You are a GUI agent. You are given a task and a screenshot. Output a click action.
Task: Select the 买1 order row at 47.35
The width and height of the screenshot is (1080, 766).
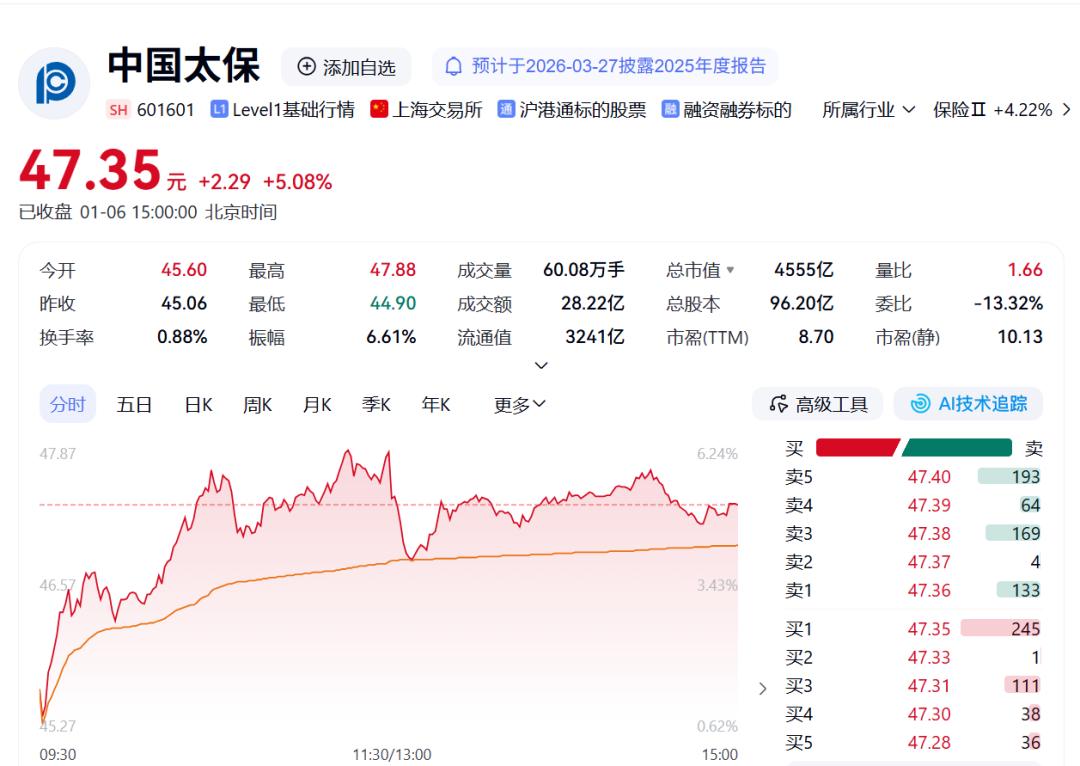coord(915,629)
